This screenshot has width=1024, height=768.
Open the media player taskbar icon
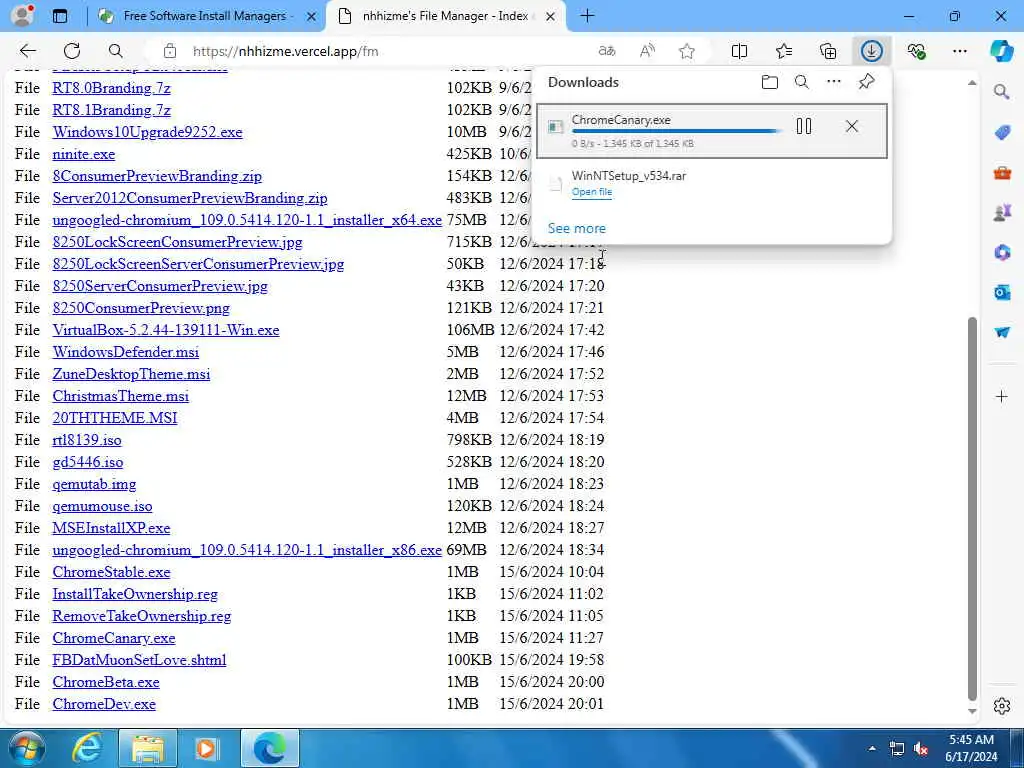point(207,748)
